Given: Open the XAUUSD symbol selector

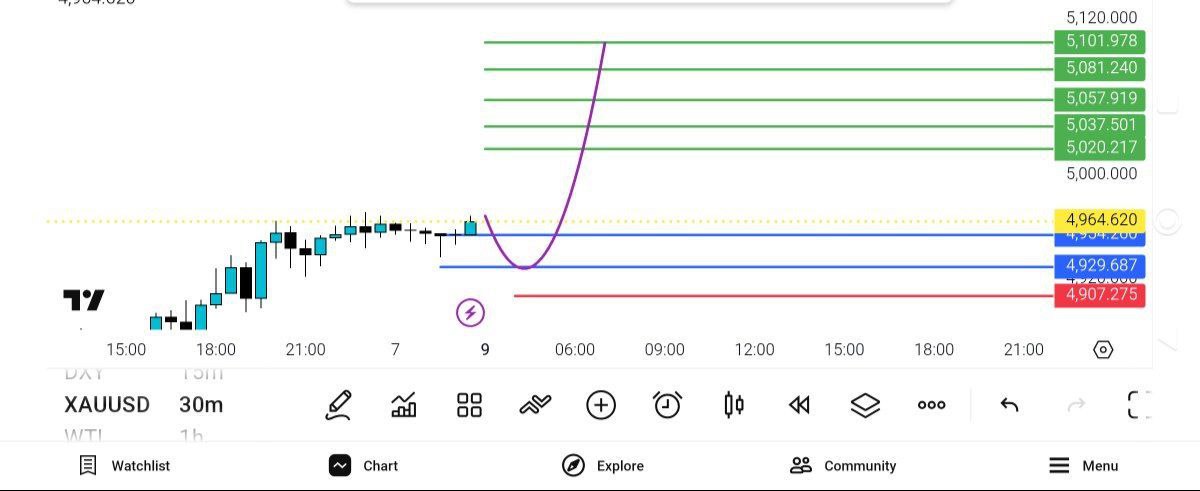Looking at the screenshot, I should pyautogui.click(x=107, y=405).
